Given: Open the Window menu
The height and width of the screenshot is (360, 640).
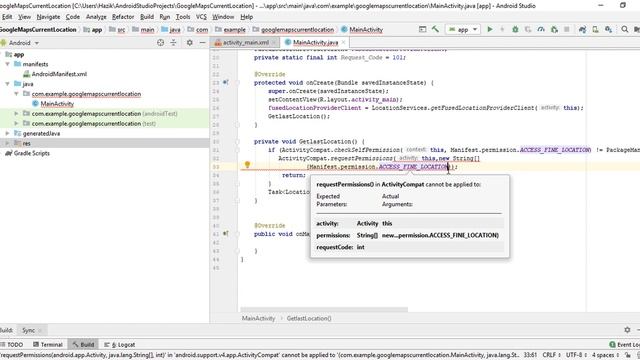Looking at the screenshot, I should (223, 17).
